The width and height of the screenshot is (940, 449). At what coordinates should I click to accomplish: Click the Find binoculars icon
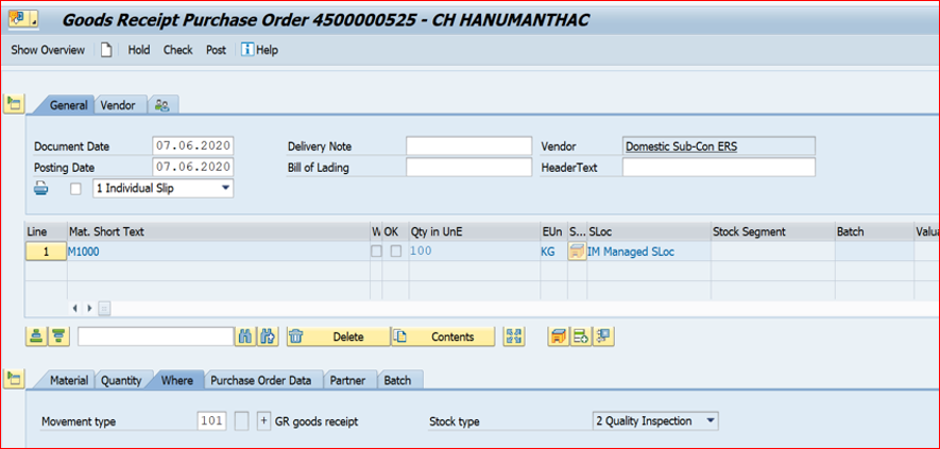click(x=245, y=337)
